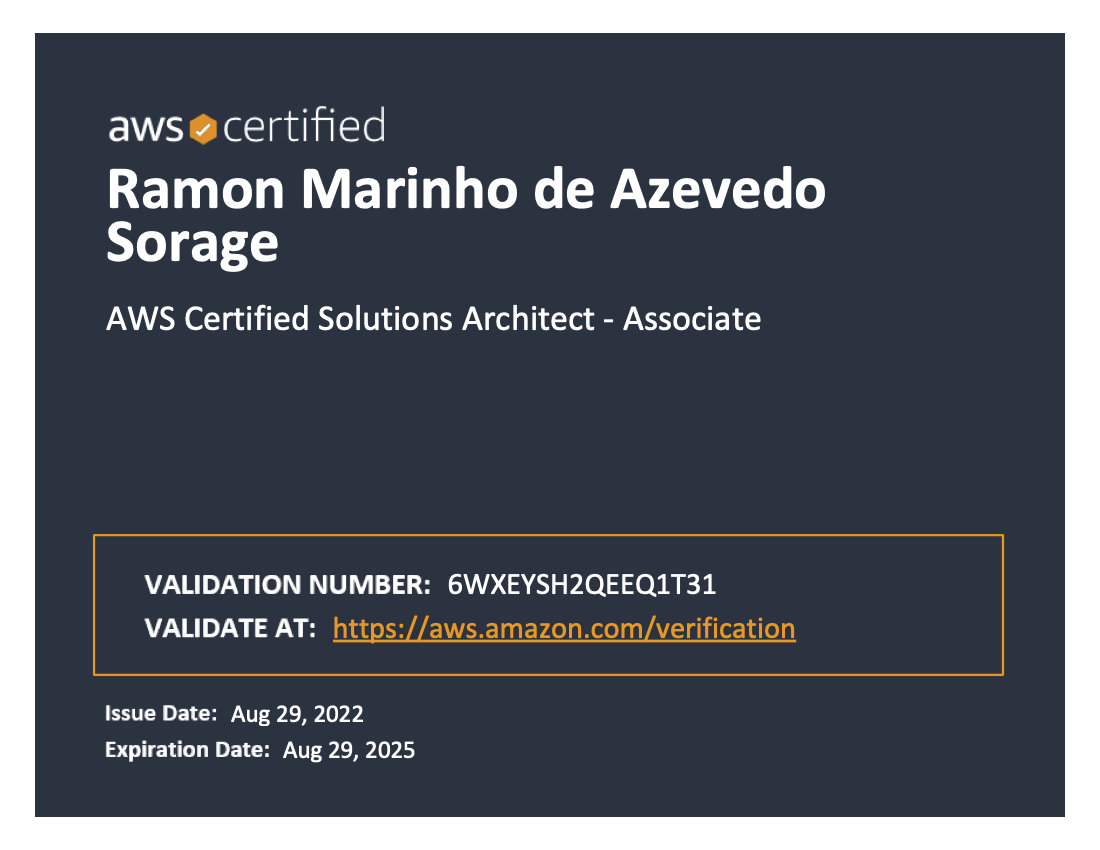Image resolution: width=1100 pixels, height=850 pixels.
Task: Click the word Associate in certification title
Action: coord(692,319)
